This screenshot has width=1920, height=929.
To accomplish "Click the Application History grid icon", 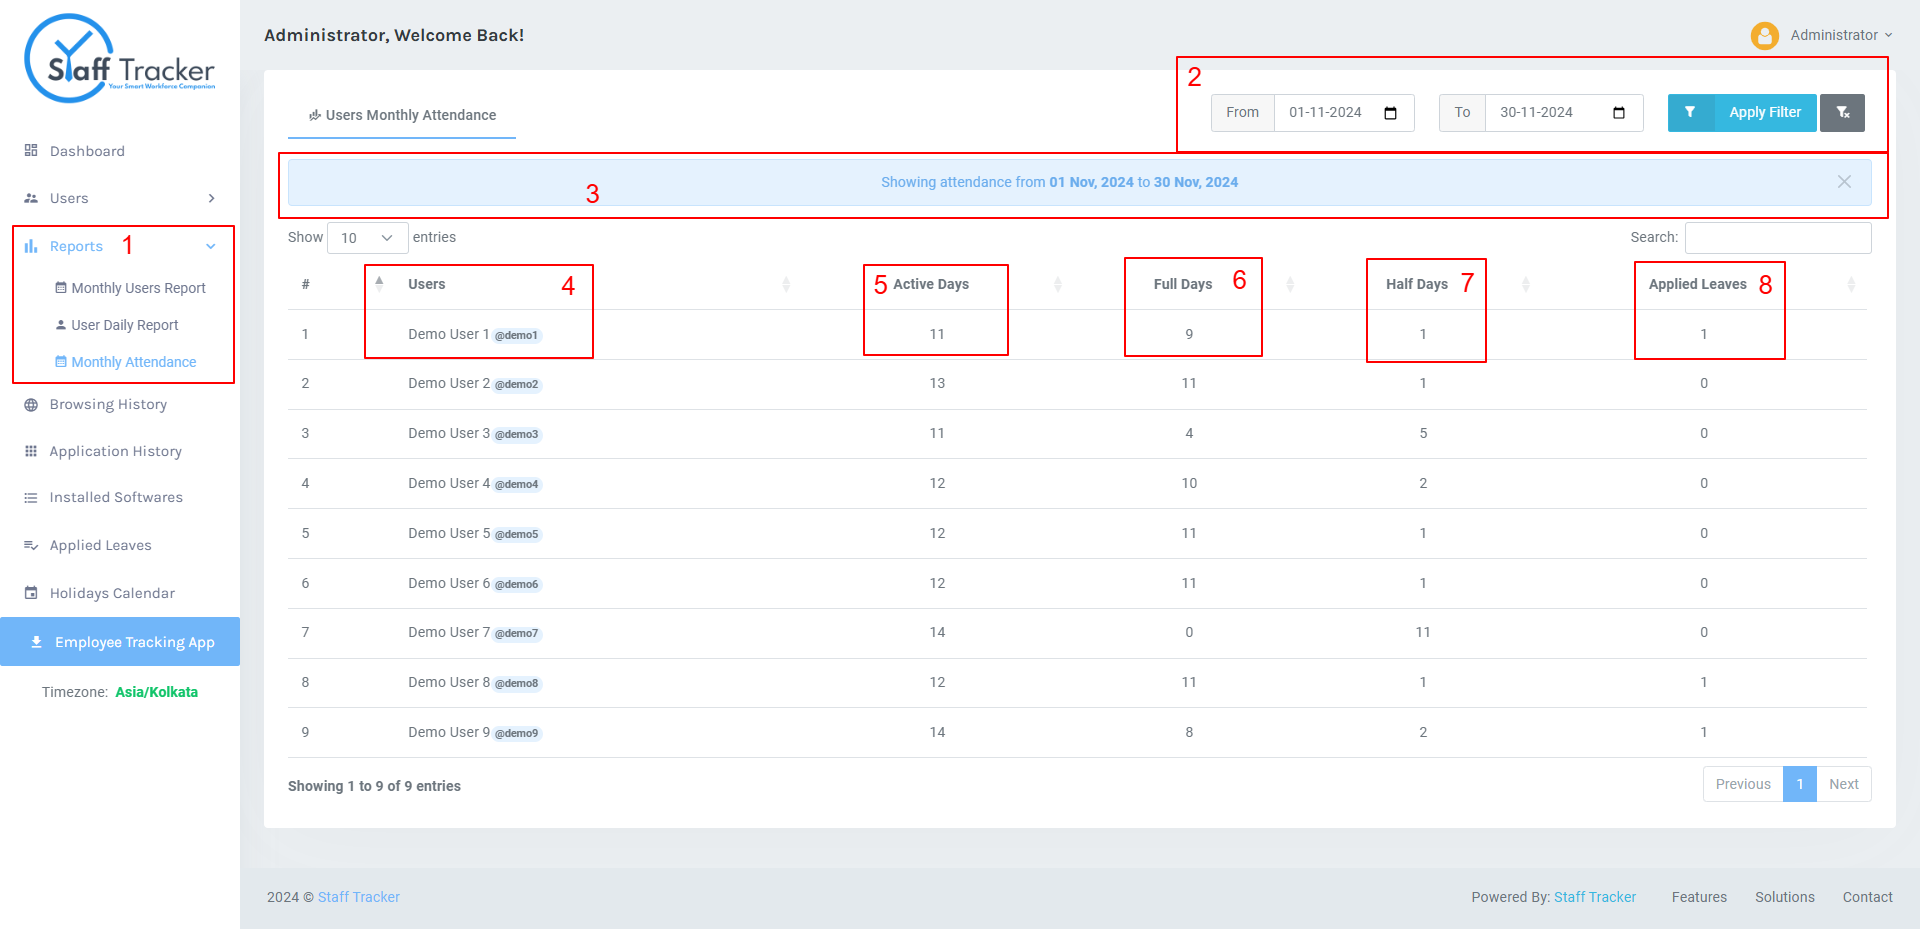I will coord(31,451).
